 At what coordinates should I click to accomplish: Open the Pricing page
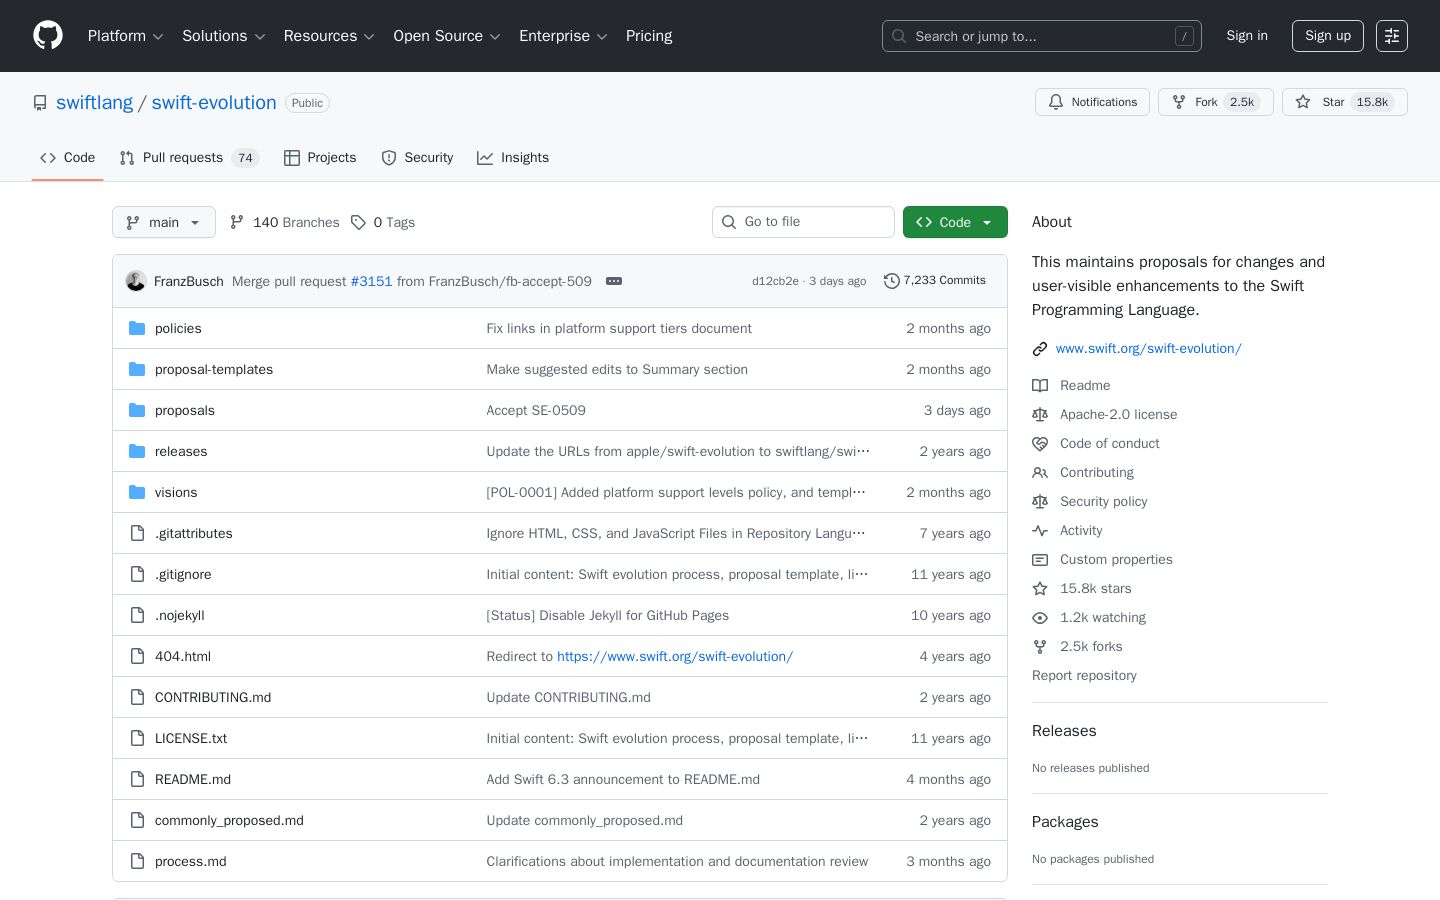coord(649,36)
